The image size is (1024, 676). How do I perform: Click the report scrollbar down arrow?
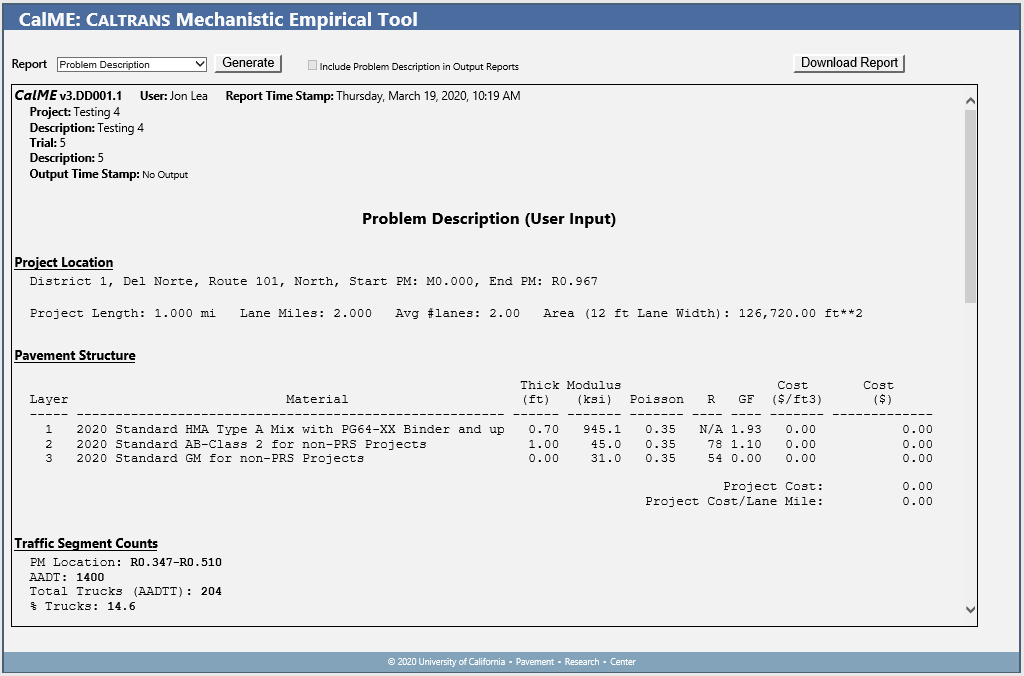click(x=968, y=609)
